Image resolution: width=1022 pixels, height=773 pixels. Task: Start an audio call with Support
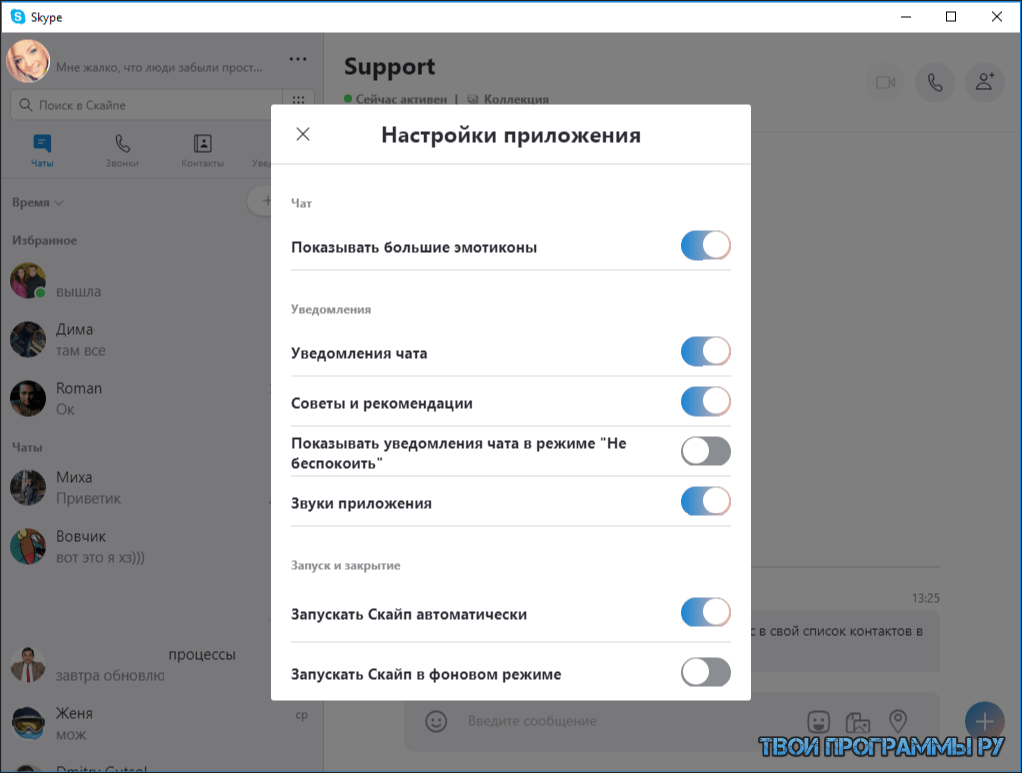pos(935,83)
